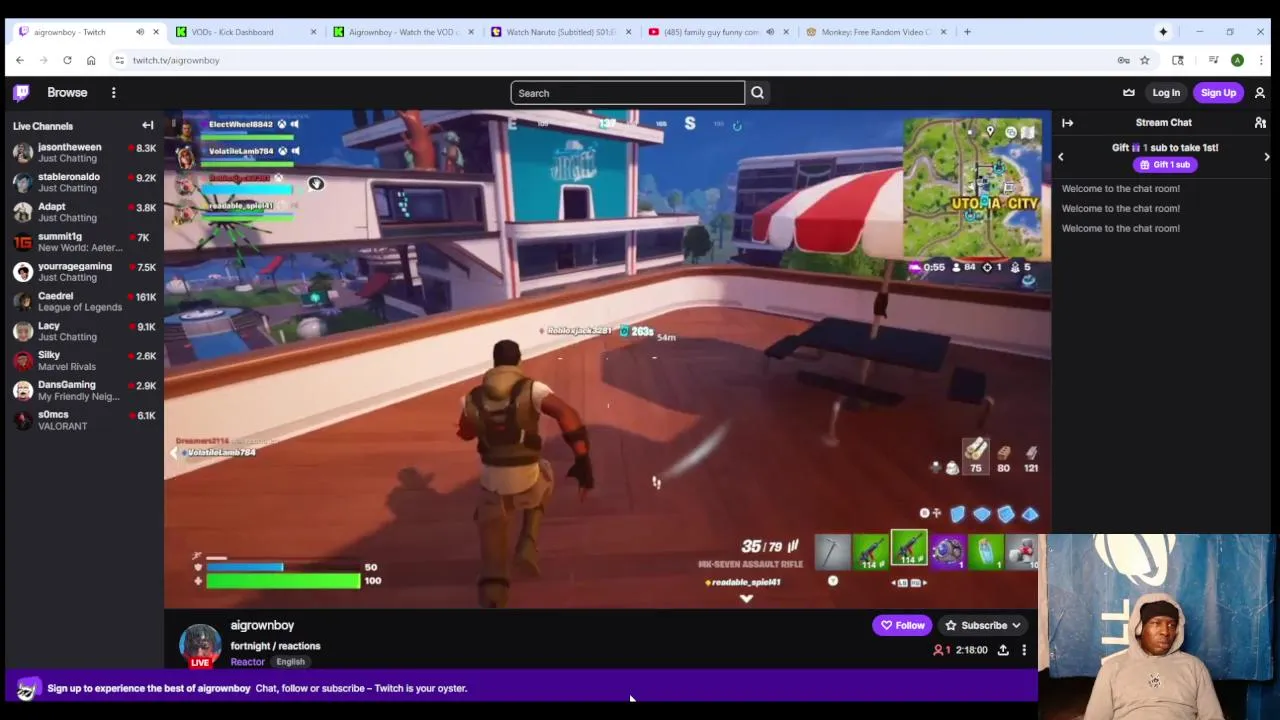This screenshot has width=1280, height=720.
Task: Open stream more options three dots
Action: (x=1024, y=650)
